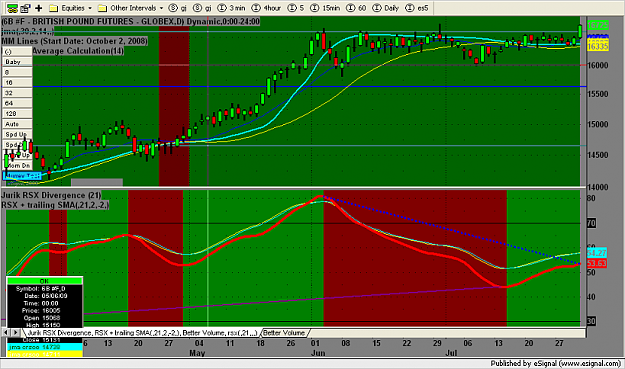Image resolution: width=625 pixels, height=369 pixels.
Task: Click the 'Jurik RSX Divergence (21)' study label
Action: (x=51, y=195)
